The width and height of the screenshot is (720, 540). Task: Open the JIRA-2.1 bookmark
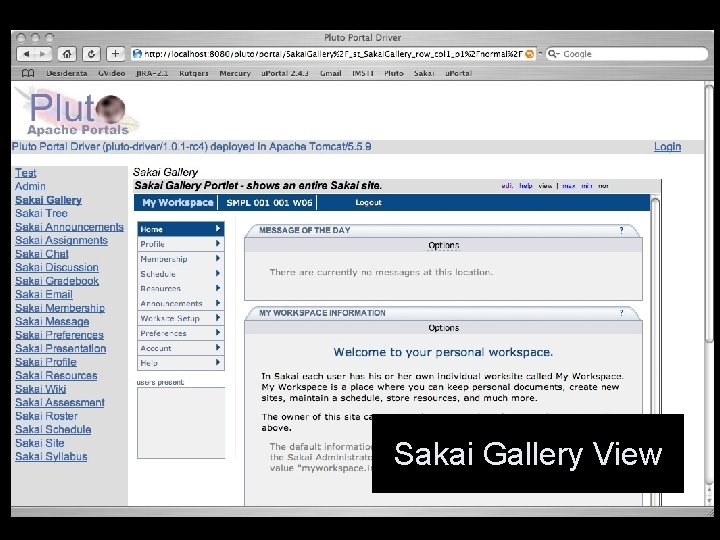point(152,73)
